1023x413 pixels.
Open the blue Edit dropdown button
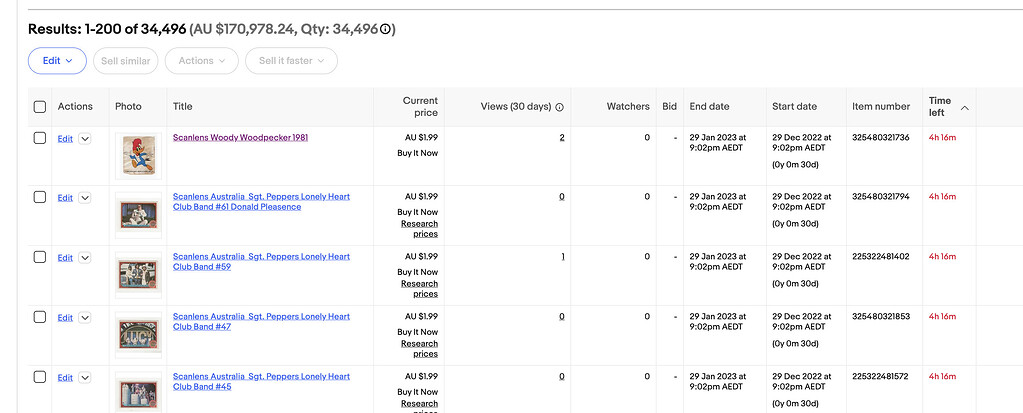(x=57, y=61)
